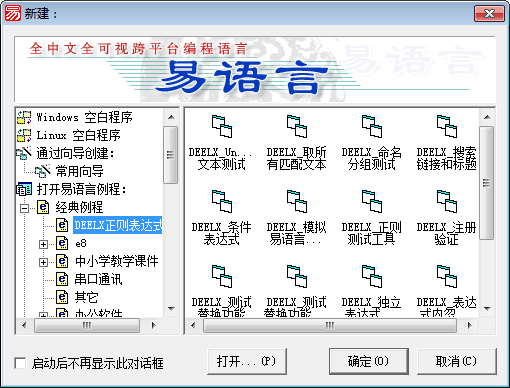Click examples list horizontal scrollbar right arrow
The width and height of the screenshot is (510, 388).
pos(469,325)
